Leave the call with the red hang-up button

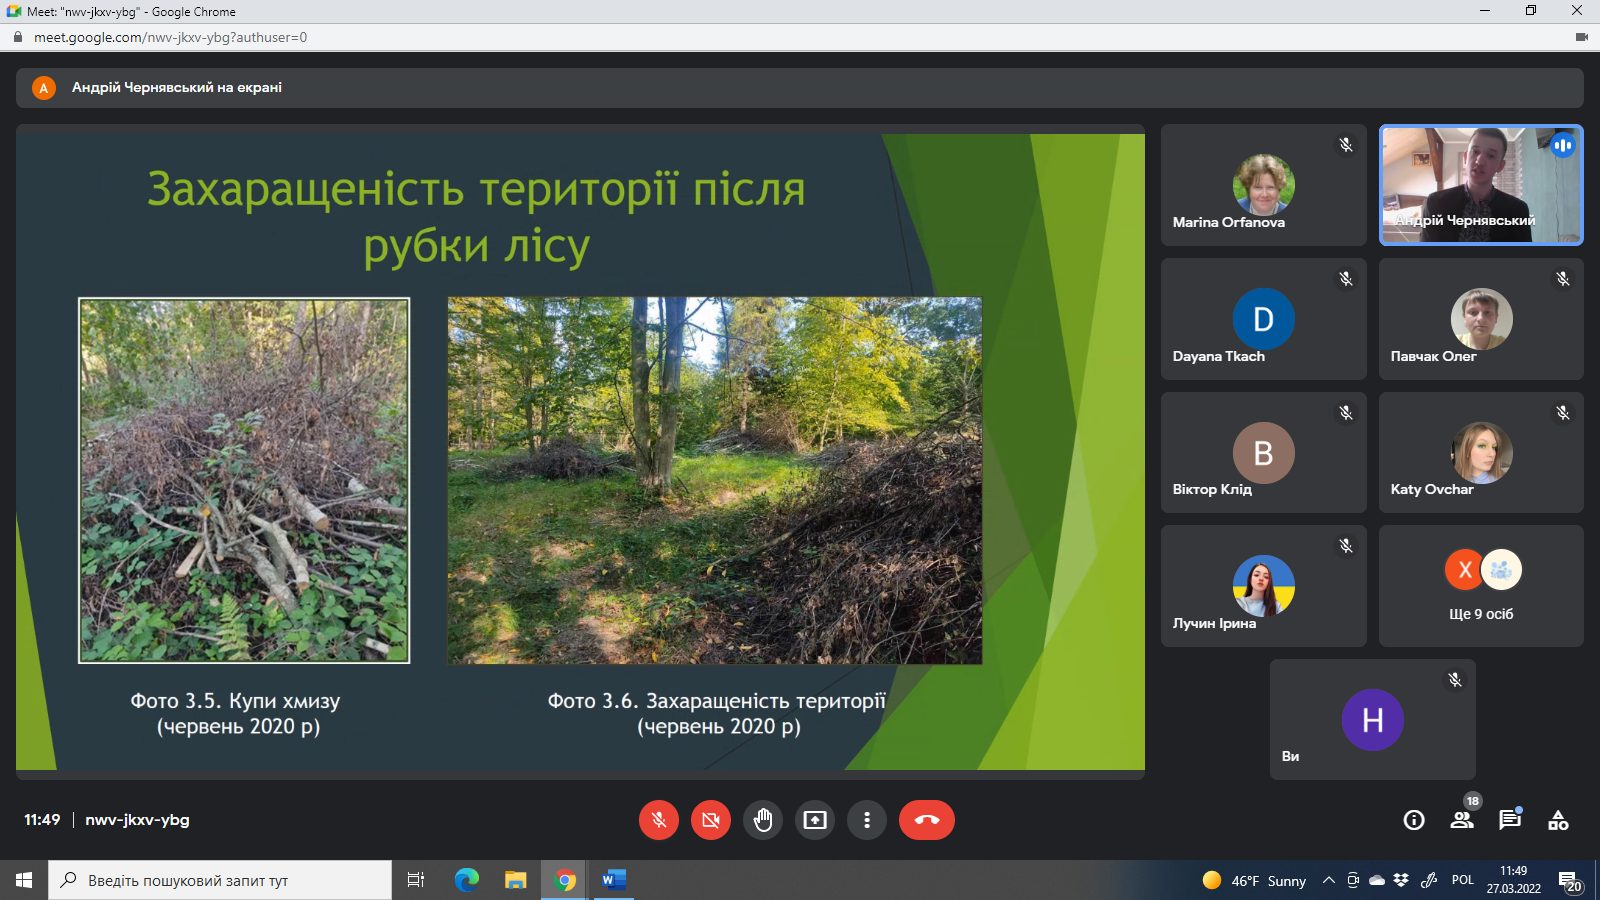[926, 820]
